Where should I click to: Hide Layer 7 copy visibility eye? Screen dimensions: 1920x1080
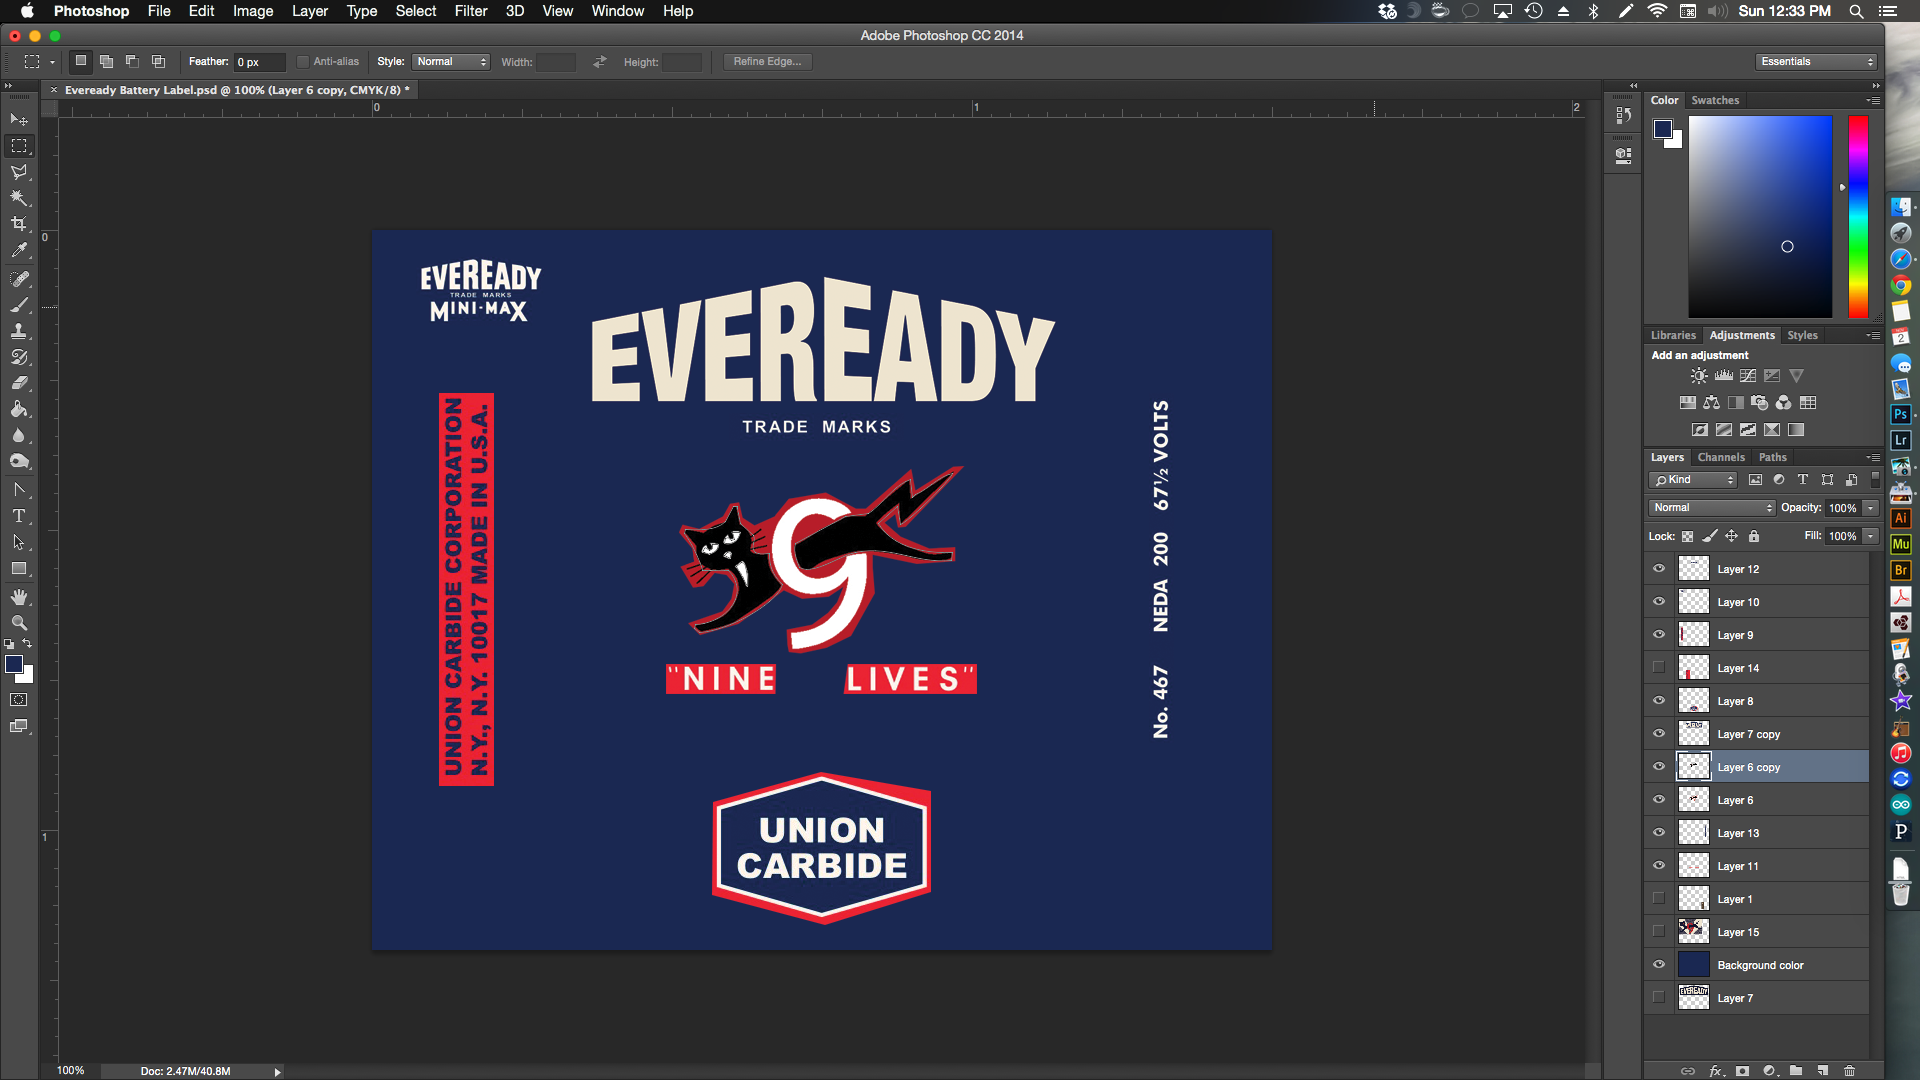(1659, 734)
